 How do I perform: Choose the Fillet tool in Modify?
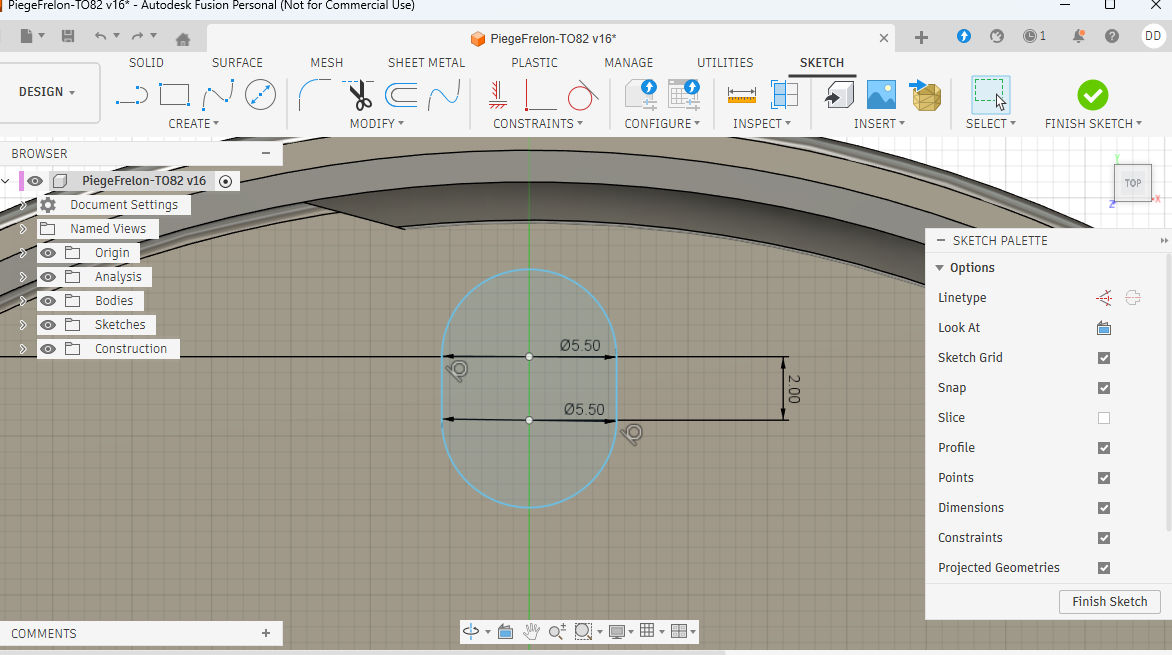coord(315,96)
